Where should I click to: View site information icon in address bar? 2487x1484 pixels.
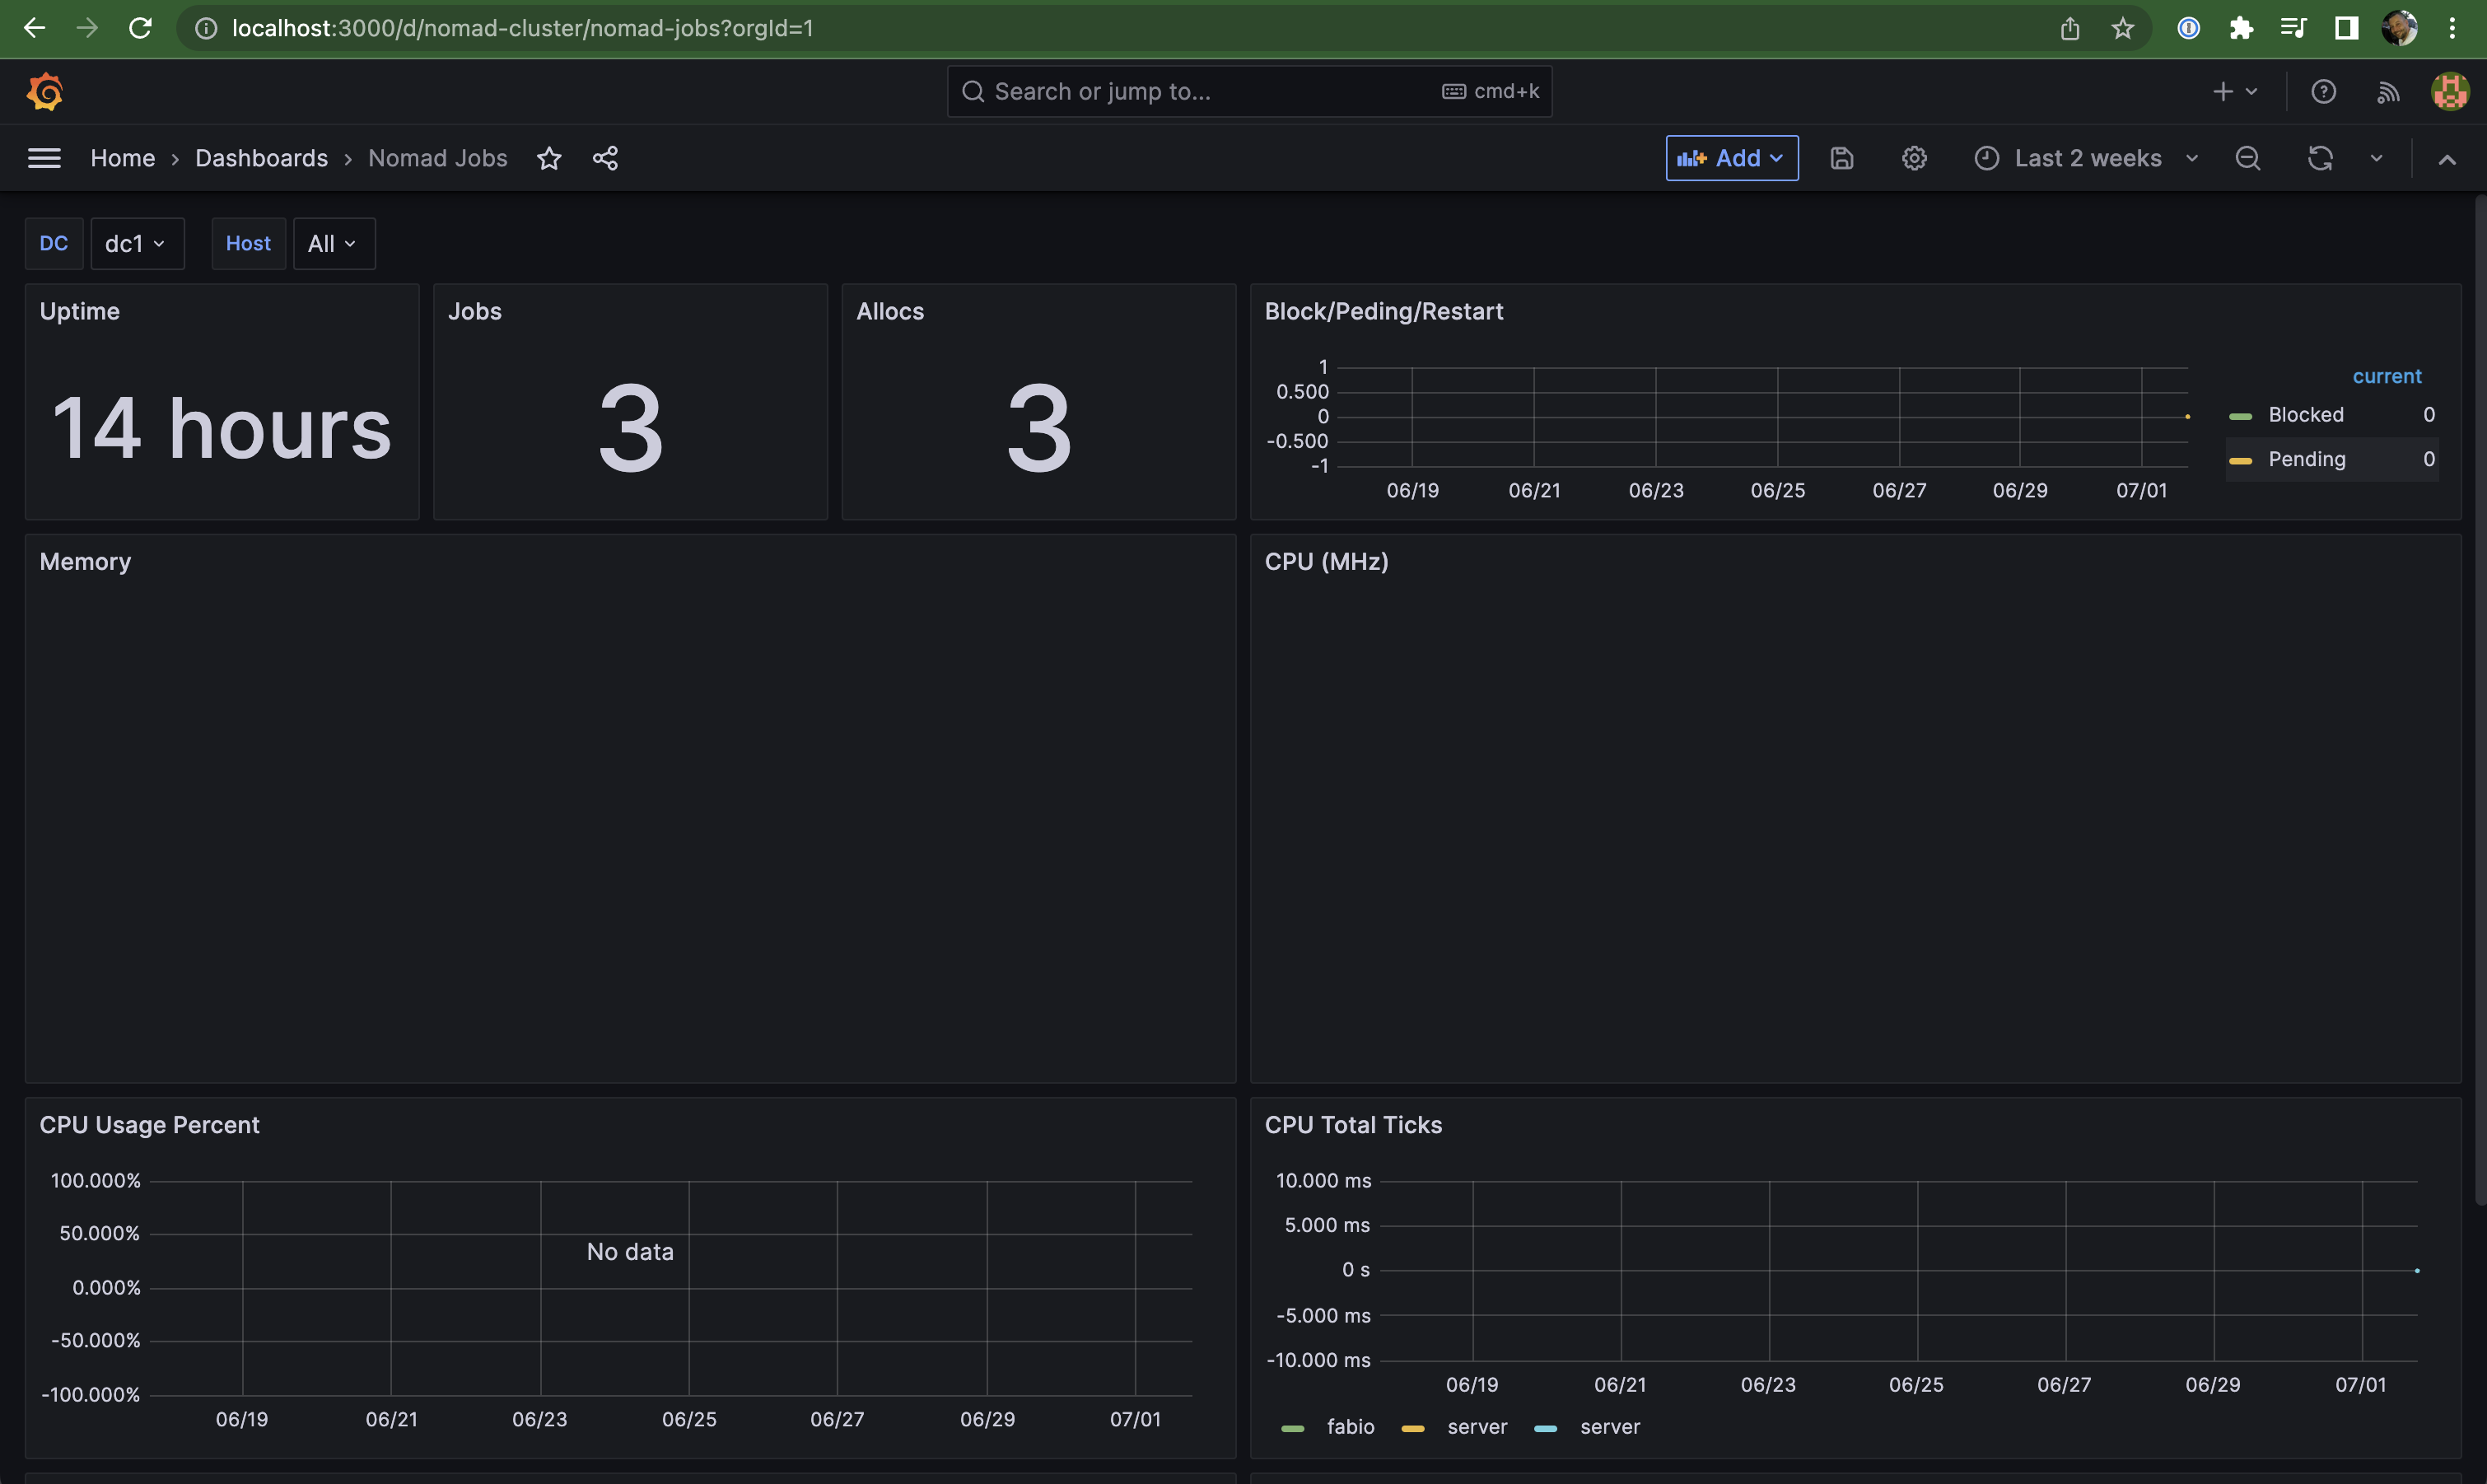point(206,28)
